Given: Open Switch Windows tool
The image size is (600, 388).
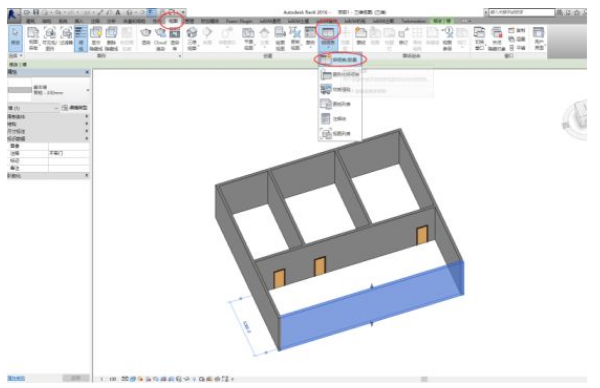Looking at the screenshot, I should point(479,39).
